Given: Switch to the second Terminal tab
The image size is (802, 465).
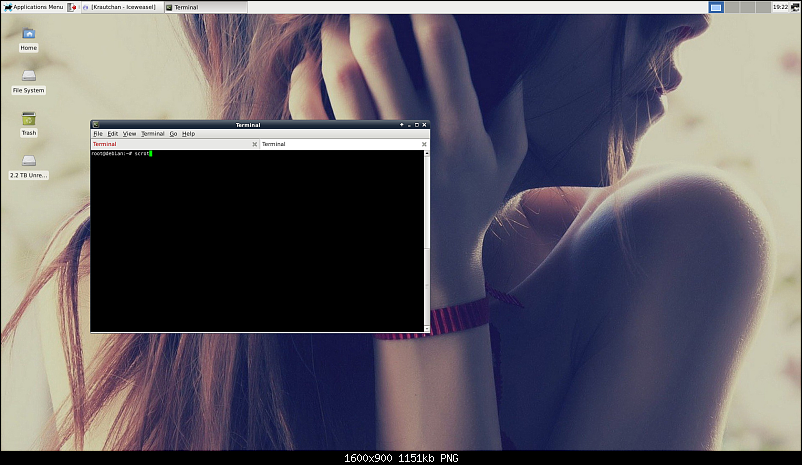Looking at the screenshot, I should point(274,144).
